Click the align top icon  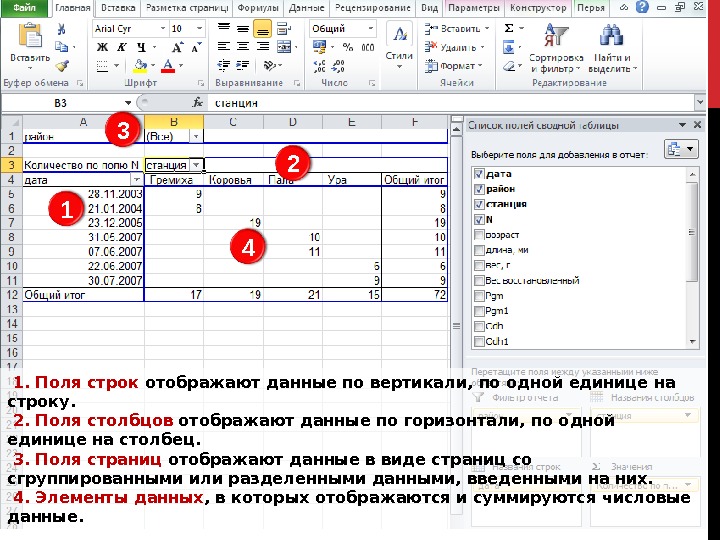point(224,28)
